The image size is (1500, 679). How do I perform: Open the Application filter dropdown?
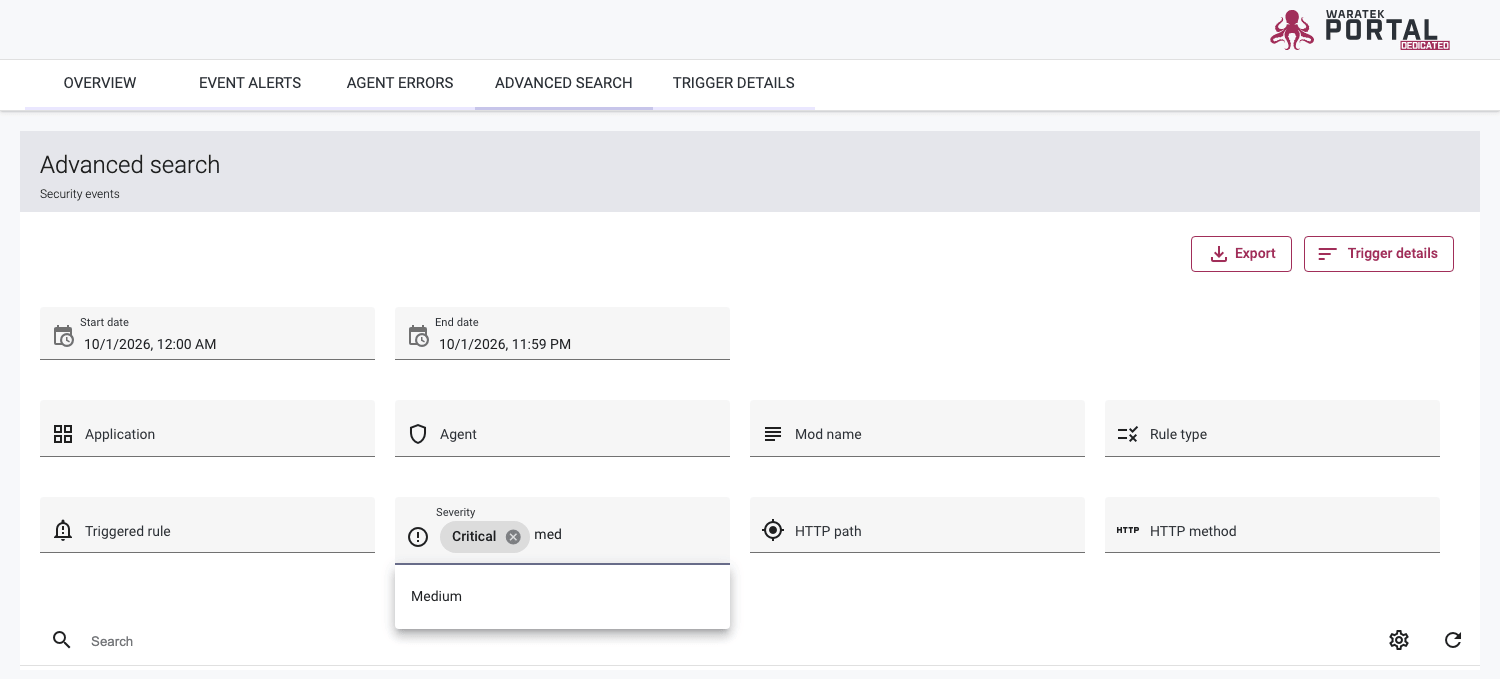[x=207, y=429]
